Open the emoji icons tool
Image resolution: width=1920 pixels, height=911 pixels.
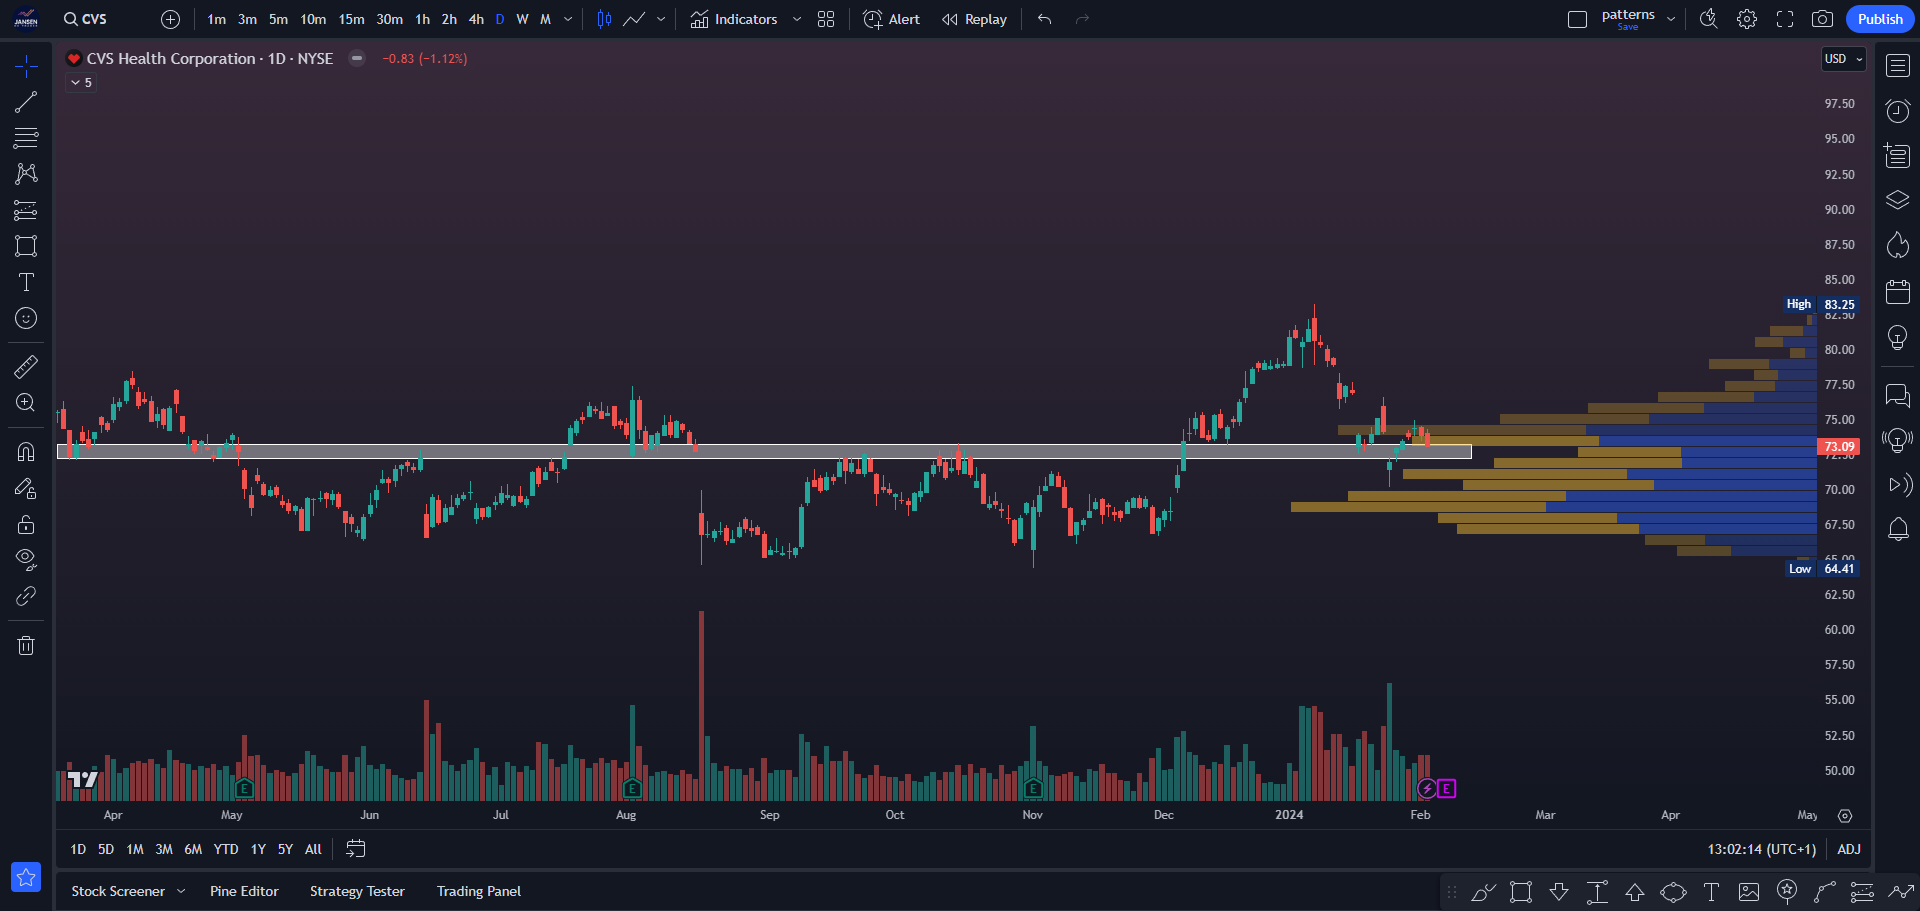[x=26, y=318]
